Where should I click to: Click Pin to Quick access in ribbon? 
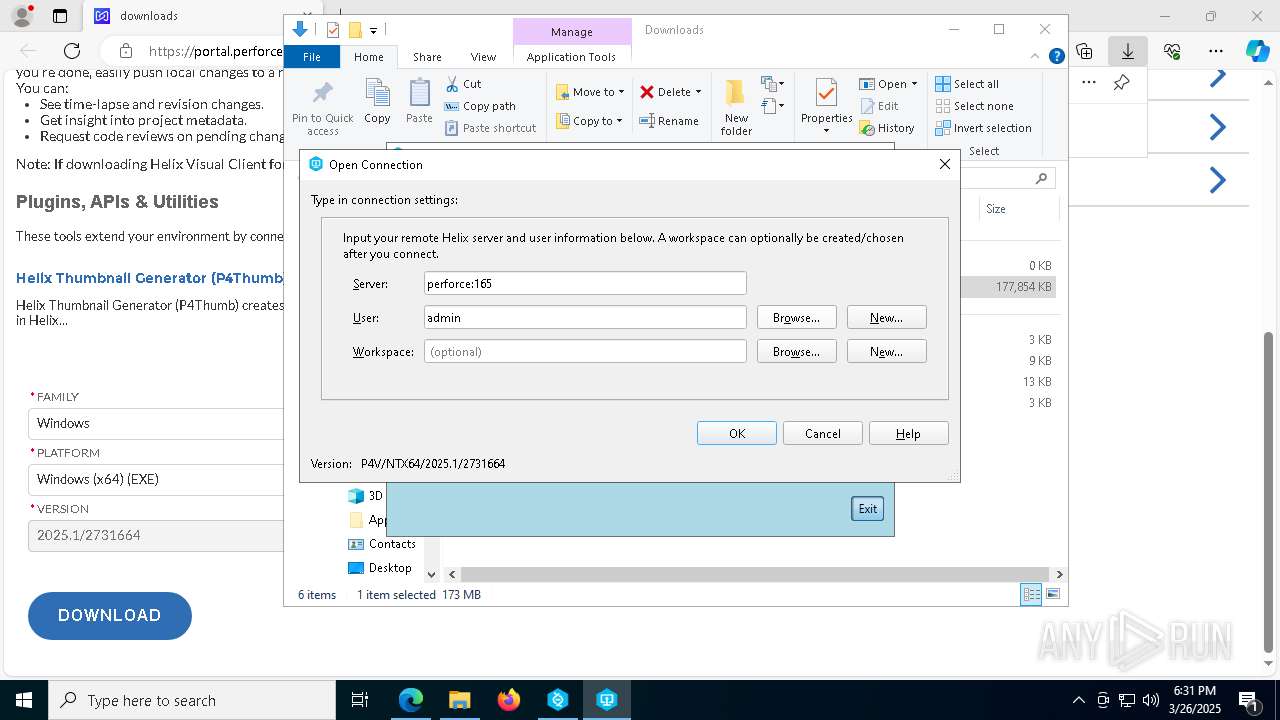tap(322, 108)
